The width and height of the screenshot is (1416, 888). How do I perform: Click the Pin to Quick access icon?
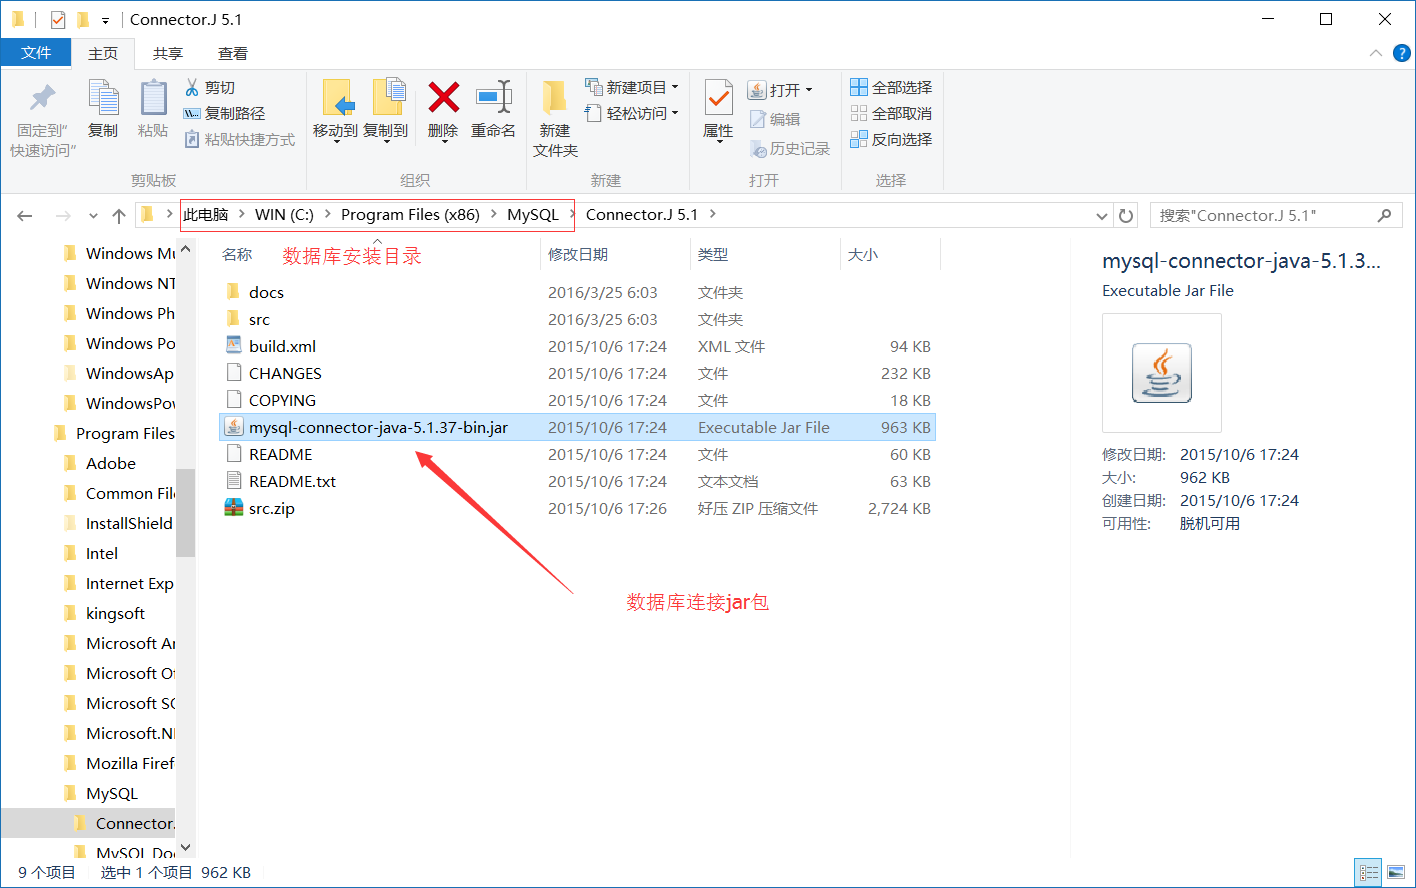(x=43, y=98)
